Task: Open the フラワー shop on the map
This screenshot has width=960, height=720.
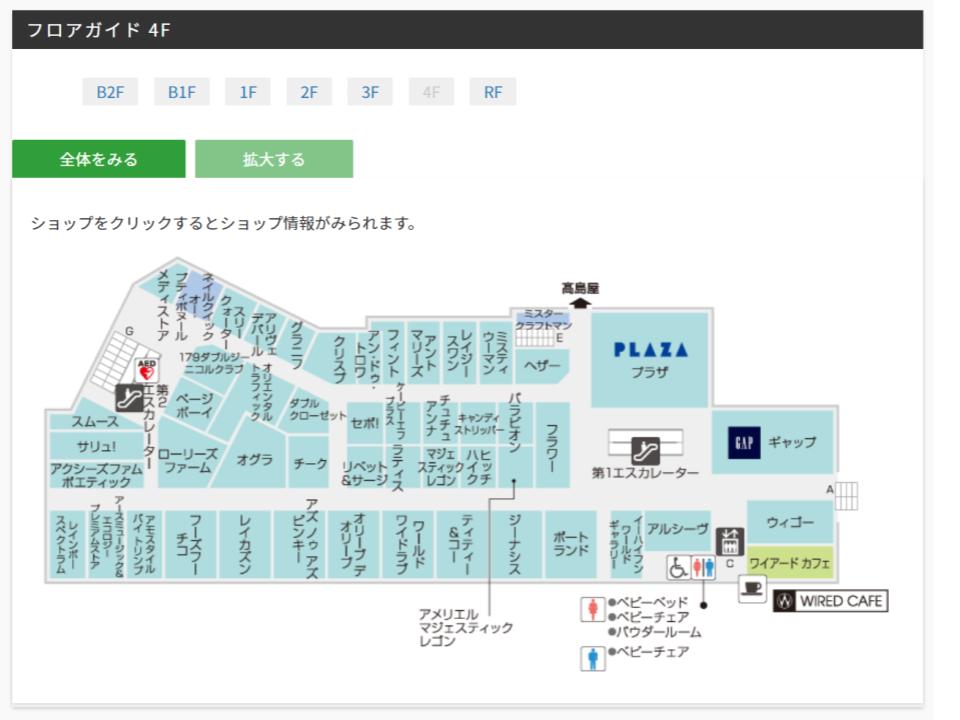Action: click(x=552, y=444)
